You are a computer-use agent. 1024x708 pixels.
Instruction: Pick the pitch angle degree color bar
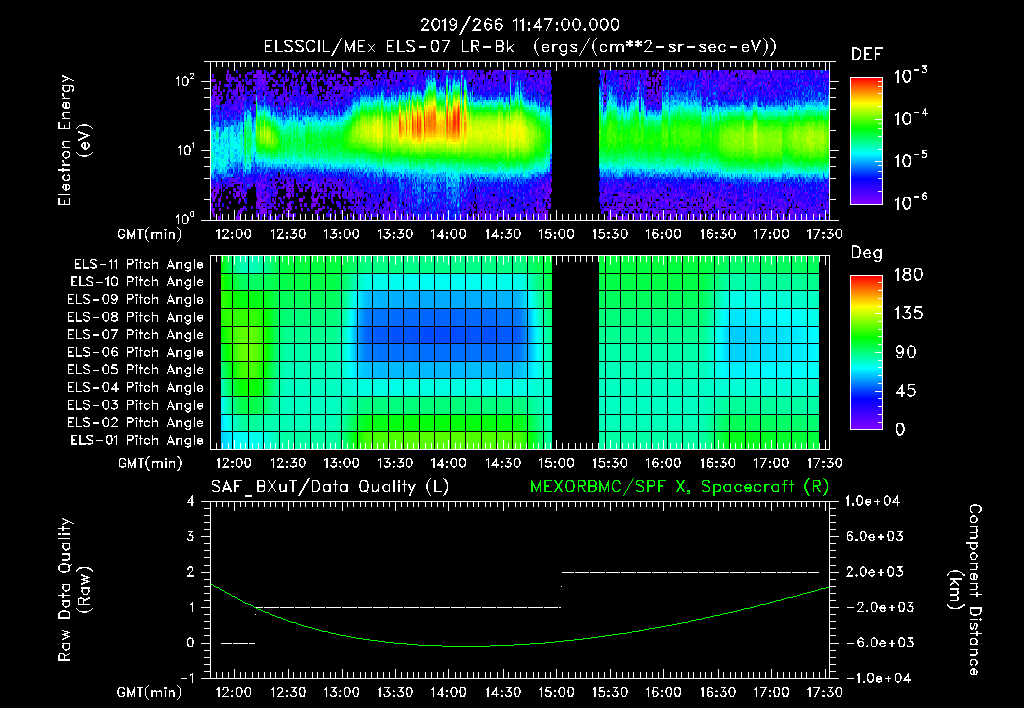[x=866, y=353]
